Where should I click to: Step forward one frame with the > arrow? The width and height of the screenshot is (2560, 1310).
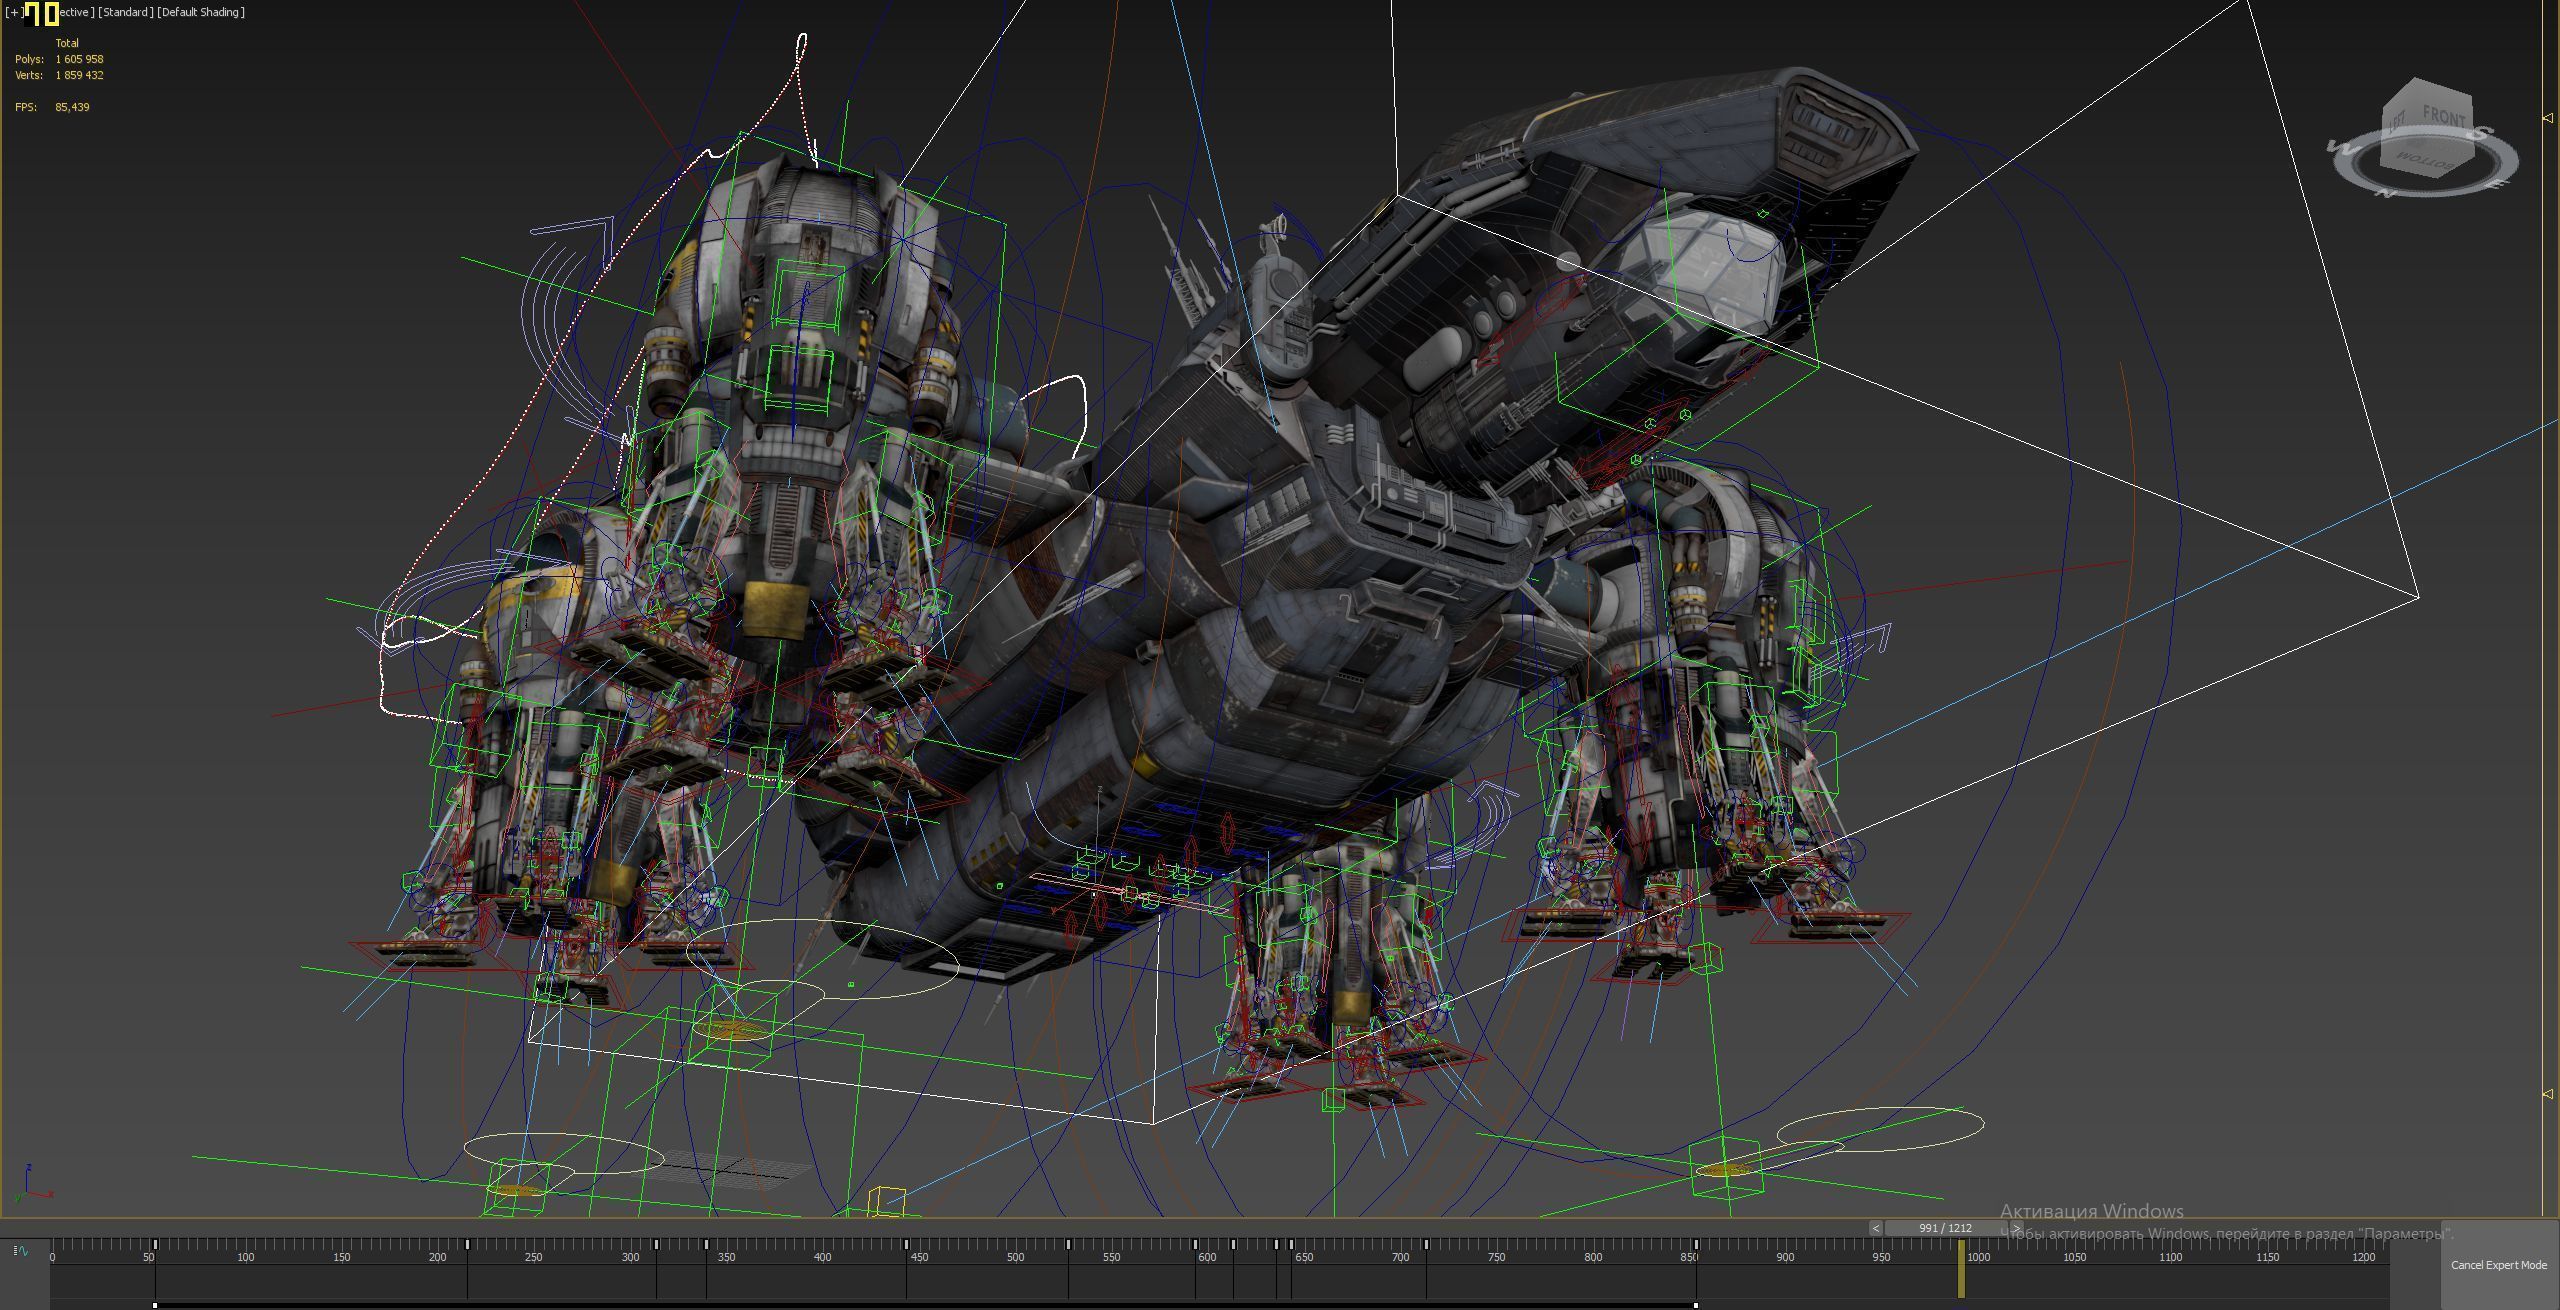click(2016, 1228)
